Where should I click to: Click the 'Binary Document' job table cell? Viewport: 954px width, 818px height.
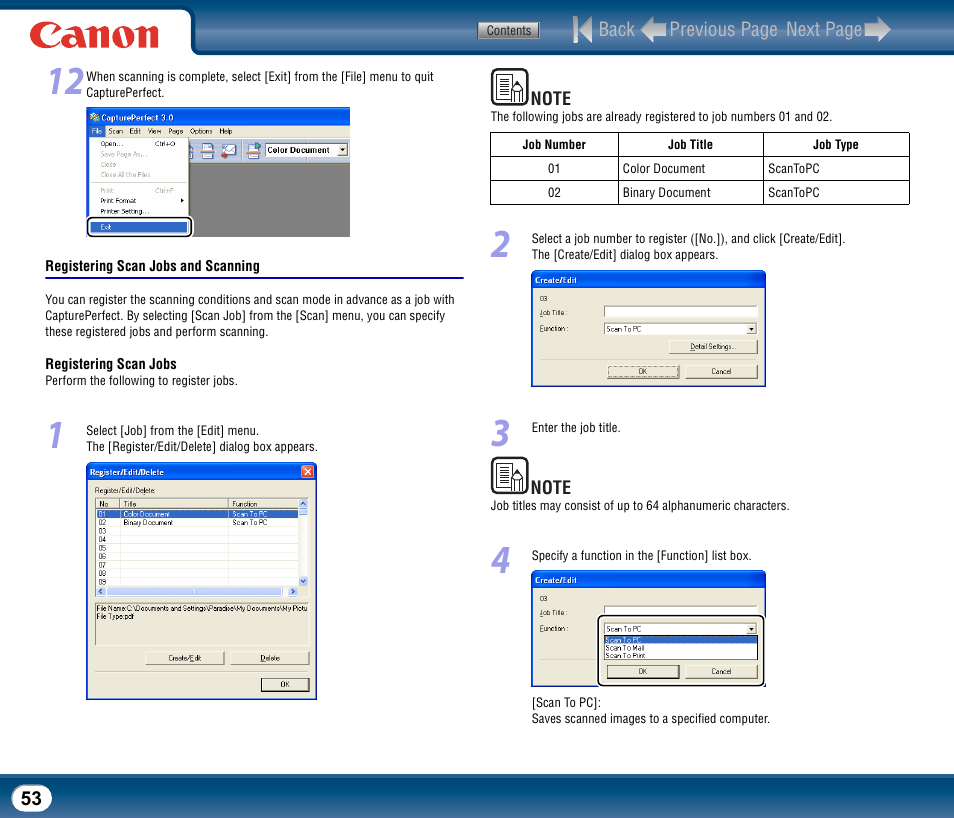(x=691, y=192)
